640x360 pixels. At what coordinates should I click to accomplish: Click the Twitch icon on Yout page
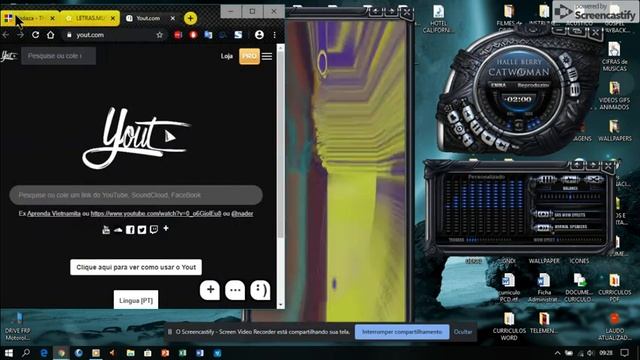(154, 229)
